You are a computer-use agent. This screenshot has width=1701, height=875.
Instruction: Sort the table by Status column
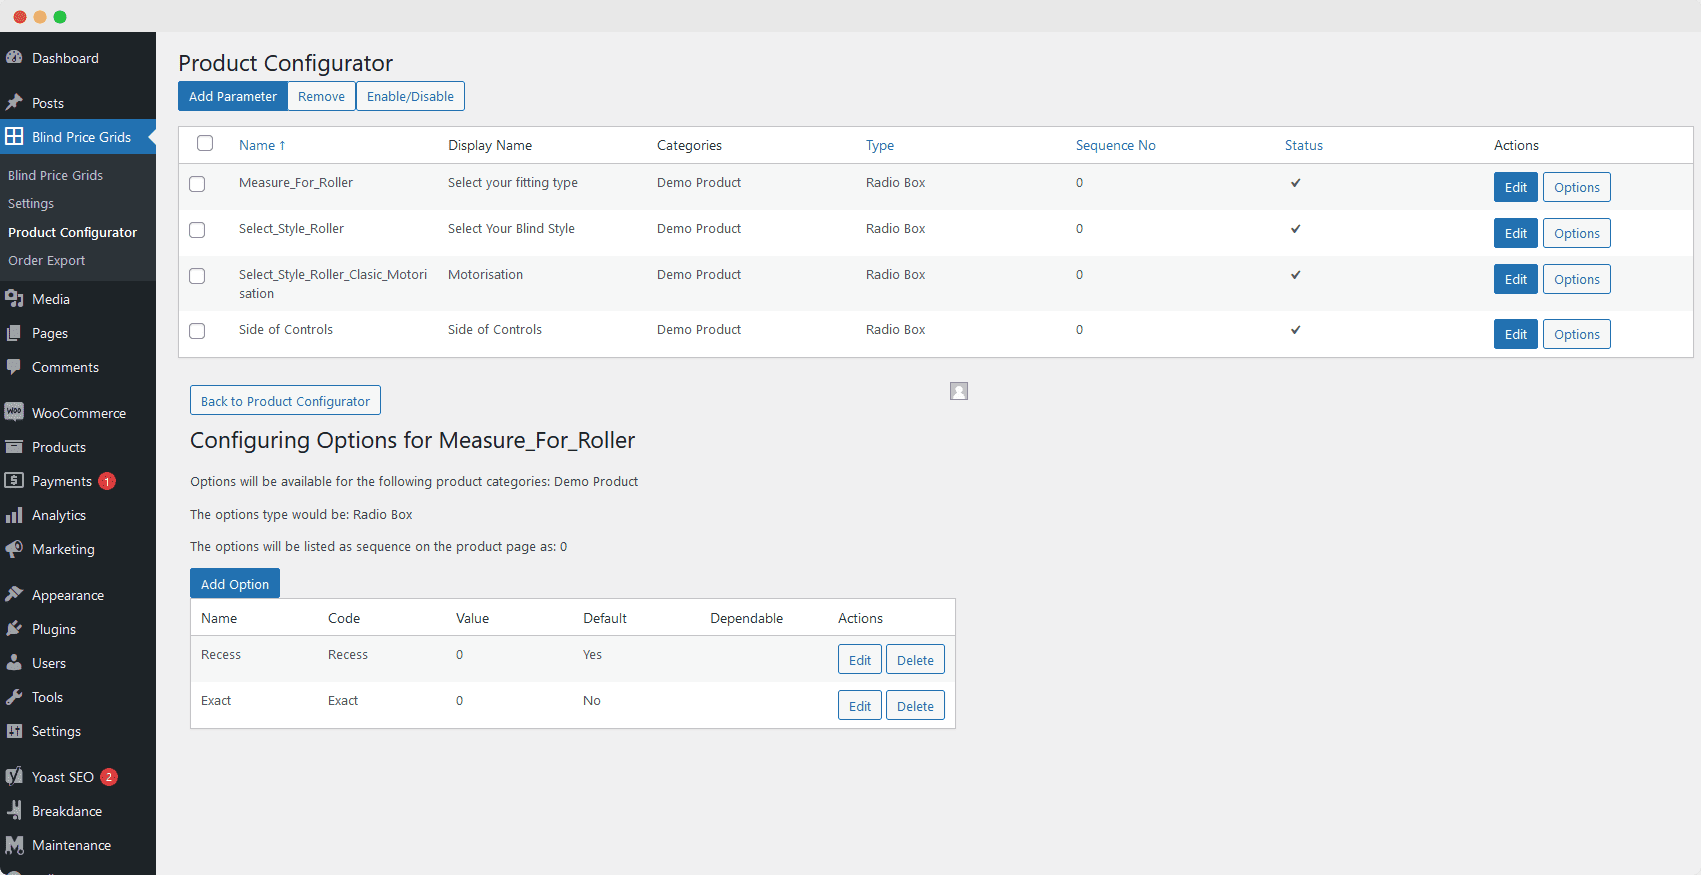(x=1303, y=145)
